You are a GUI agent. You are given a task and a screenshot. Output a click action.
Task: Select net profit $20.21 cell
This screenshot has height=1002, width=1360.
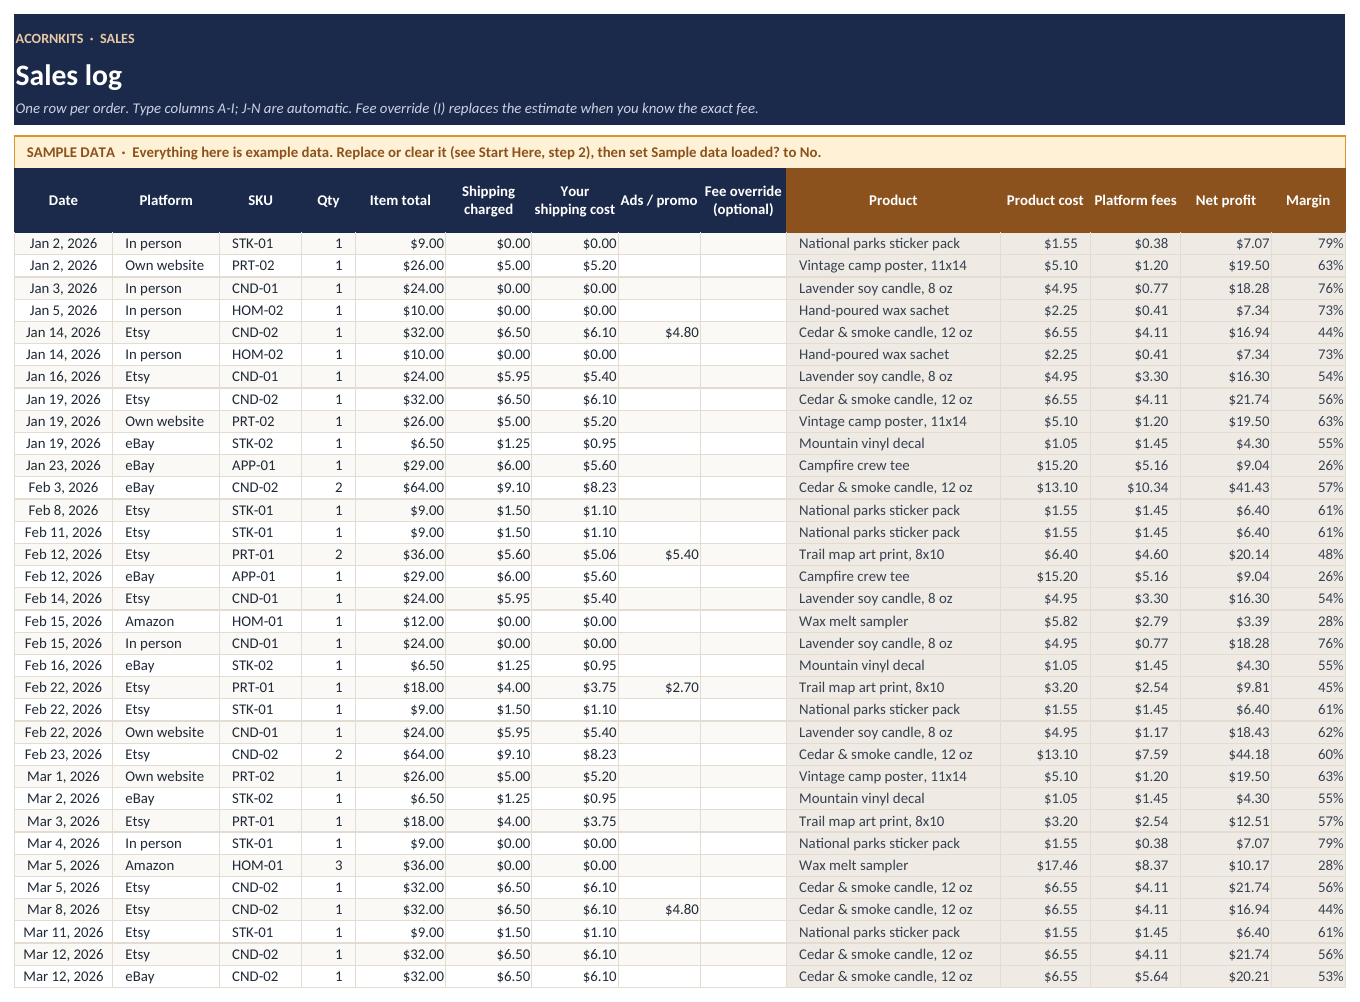click(x=1226, y=976)
